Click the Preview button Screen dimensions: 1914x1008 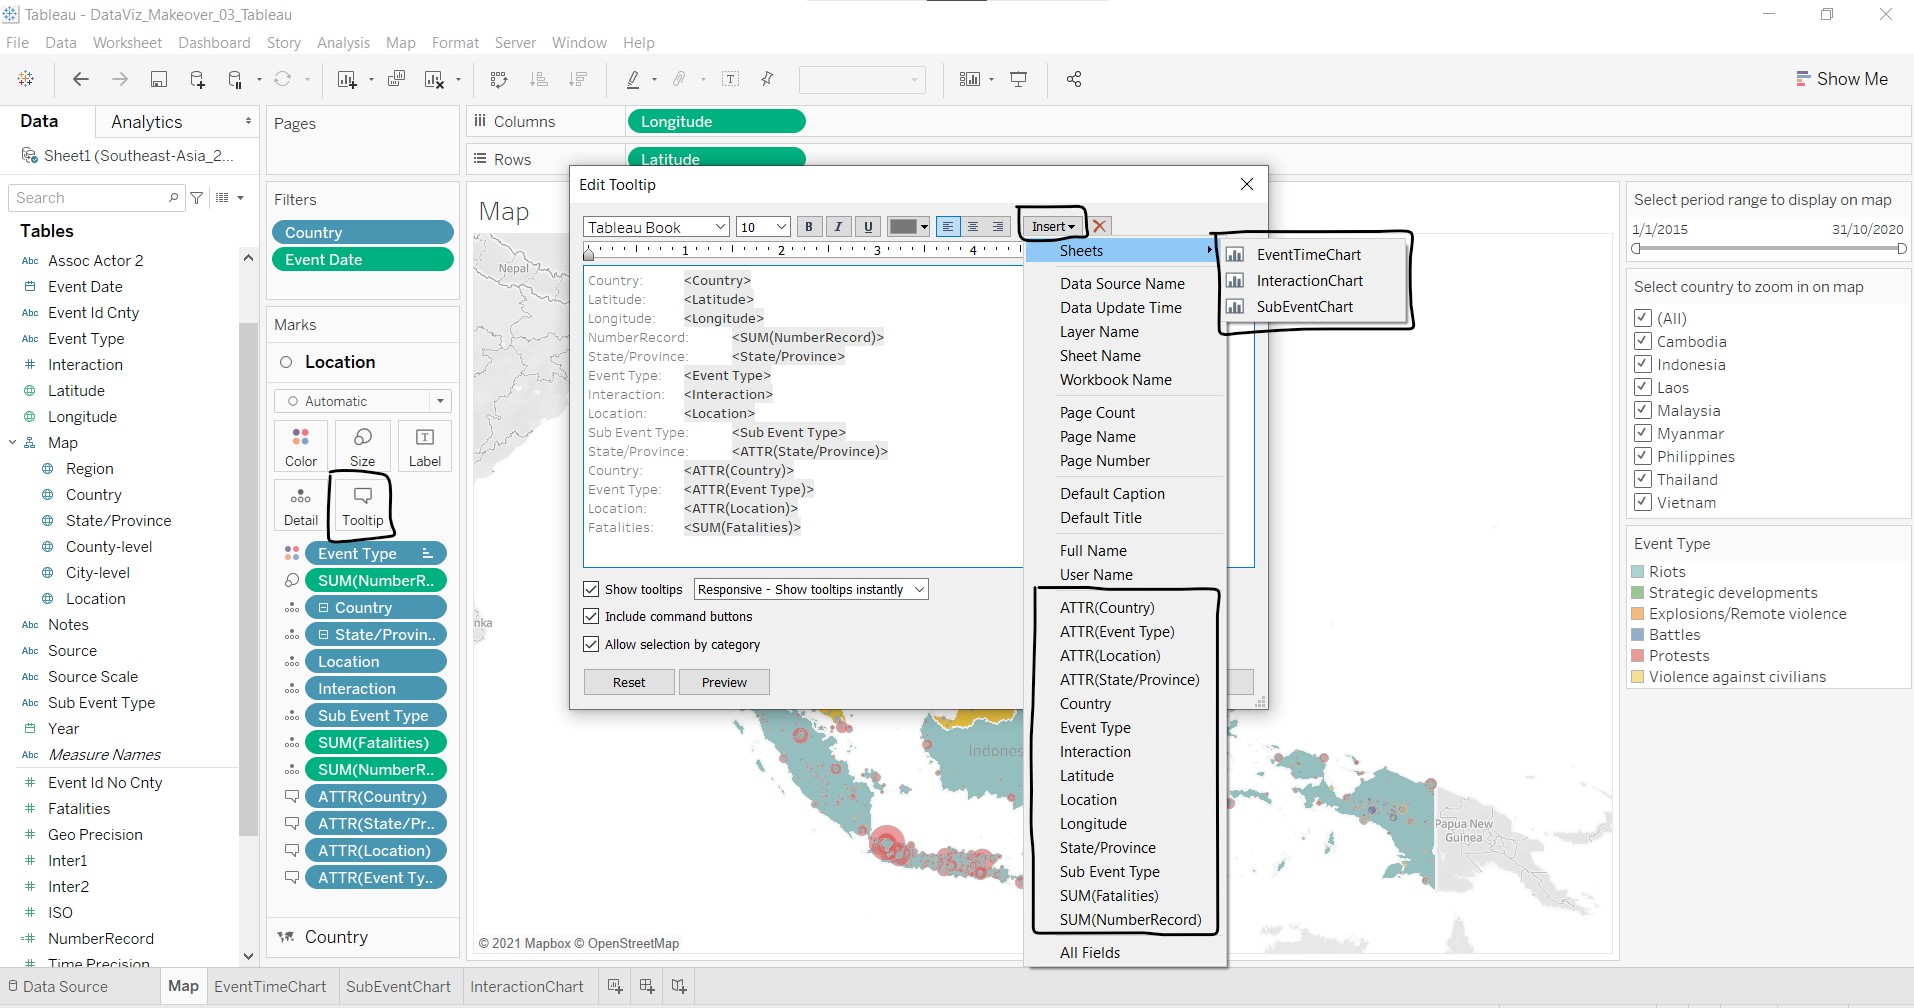724,682
